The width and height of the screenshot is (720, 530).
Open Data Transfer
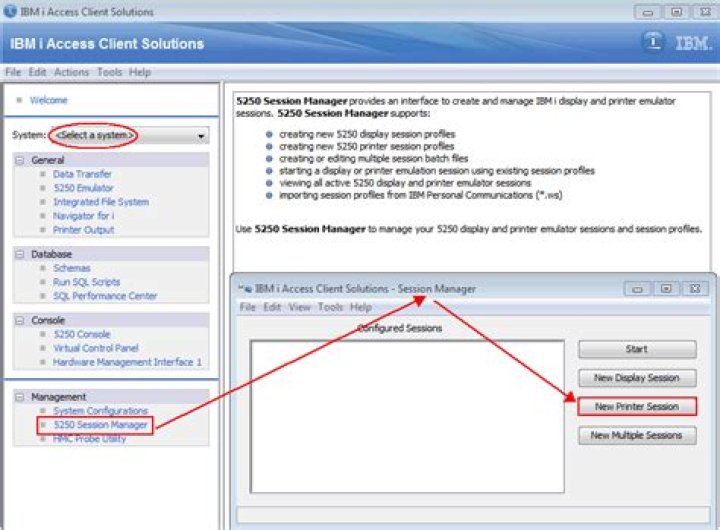click(x=82, y=174)
